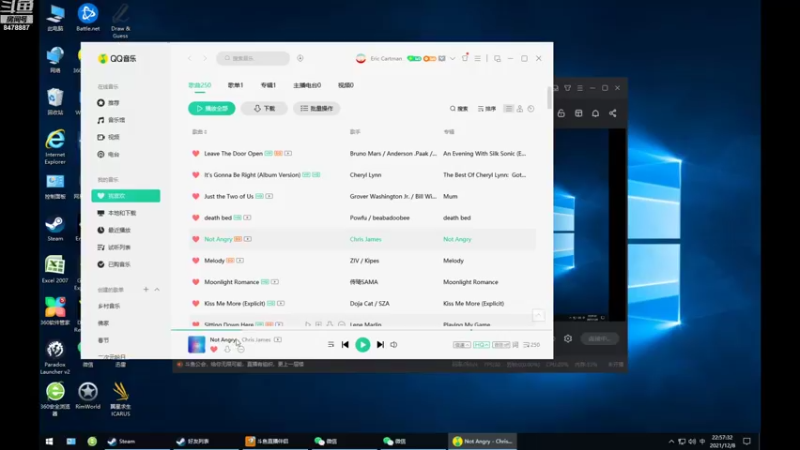
Task: Show lyrics with the lyric icon
Action: pos(515,345)
